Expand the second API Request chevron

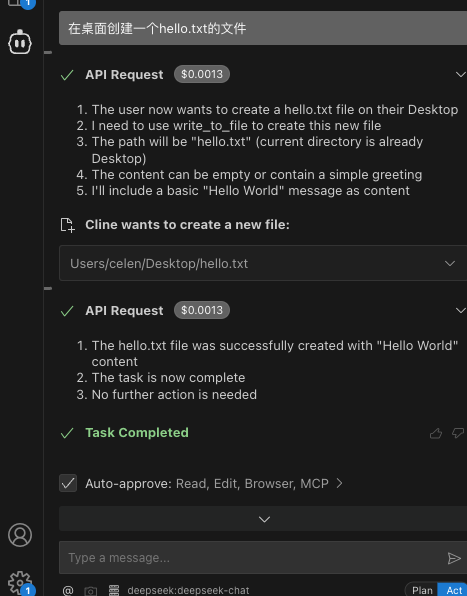tap(461, 311)
